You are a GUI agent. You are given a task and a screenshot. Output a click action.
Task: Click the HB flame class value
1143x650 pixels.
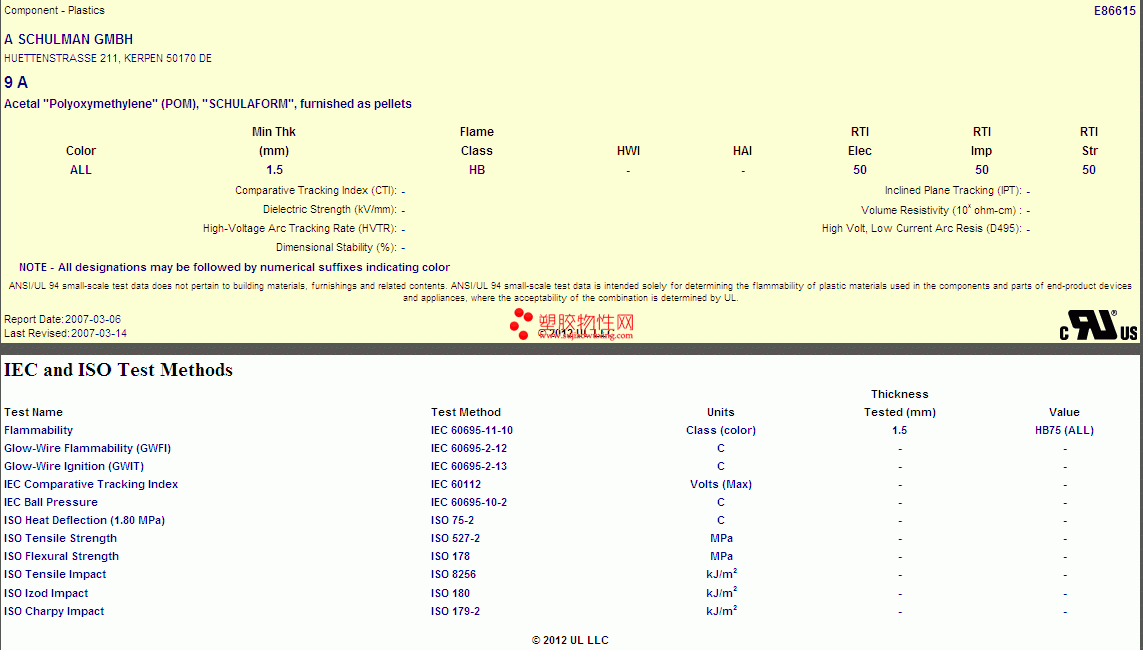pos(477,170)
